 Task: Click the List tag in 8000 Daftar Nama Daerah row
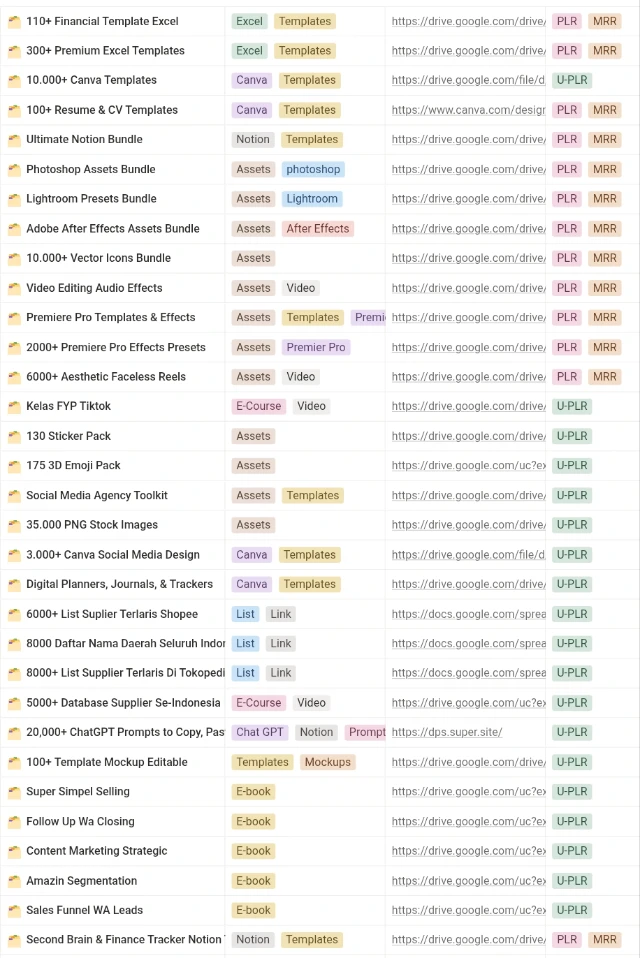pos(245,643)
